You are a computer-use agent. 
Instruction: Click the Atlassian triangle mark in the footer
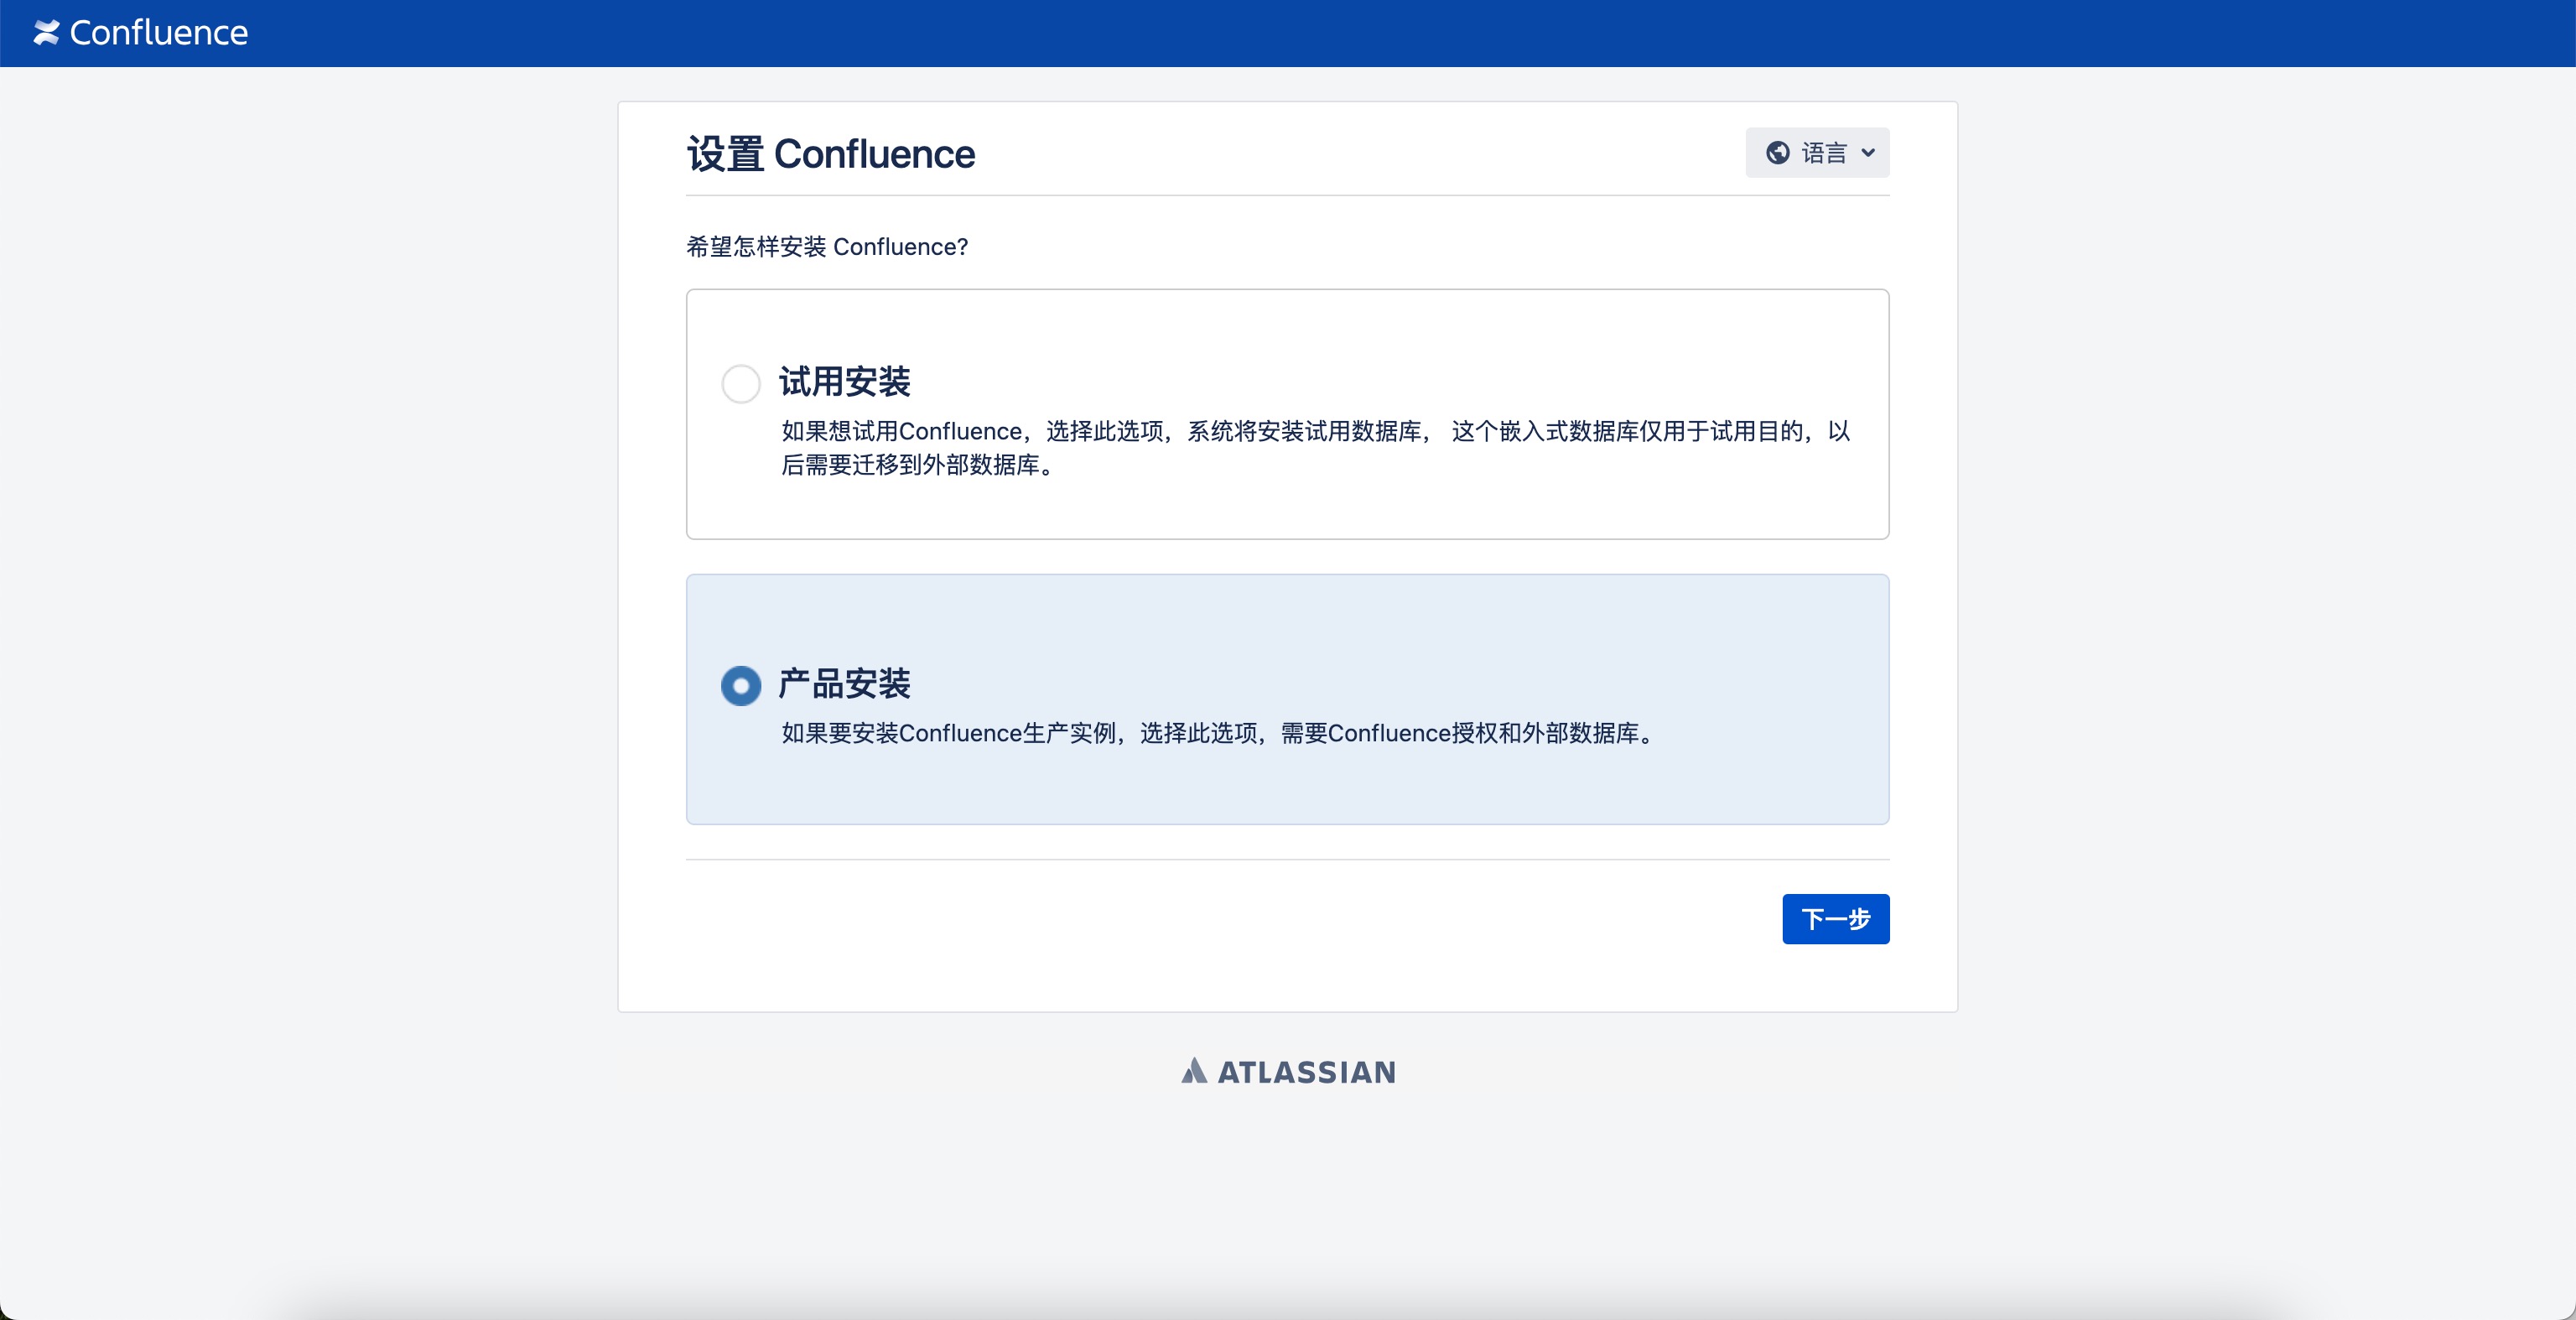(1196, 1070)
